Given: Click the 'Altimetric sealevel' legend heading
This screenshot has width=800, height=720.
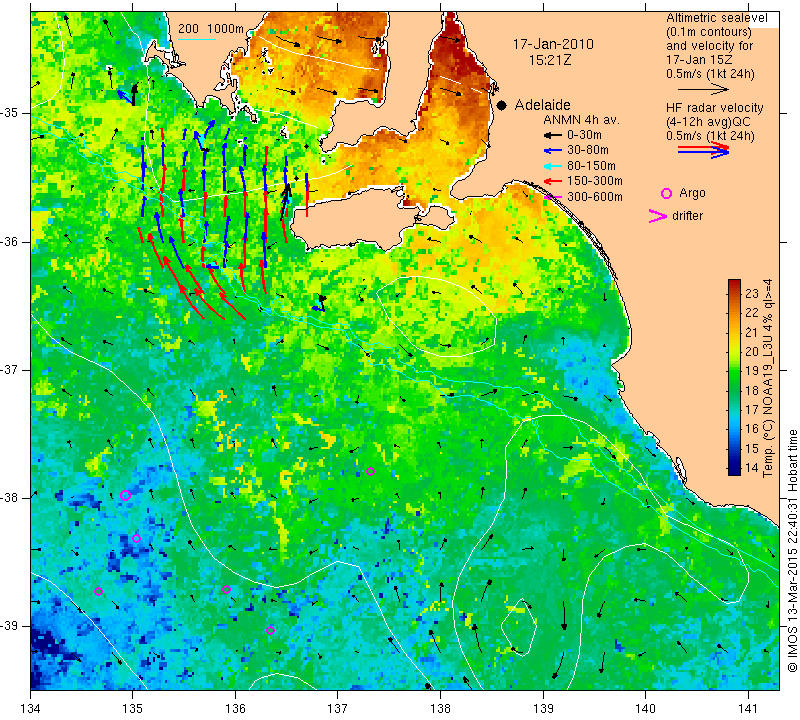Looking at the screenshot, I should point(717,18).
